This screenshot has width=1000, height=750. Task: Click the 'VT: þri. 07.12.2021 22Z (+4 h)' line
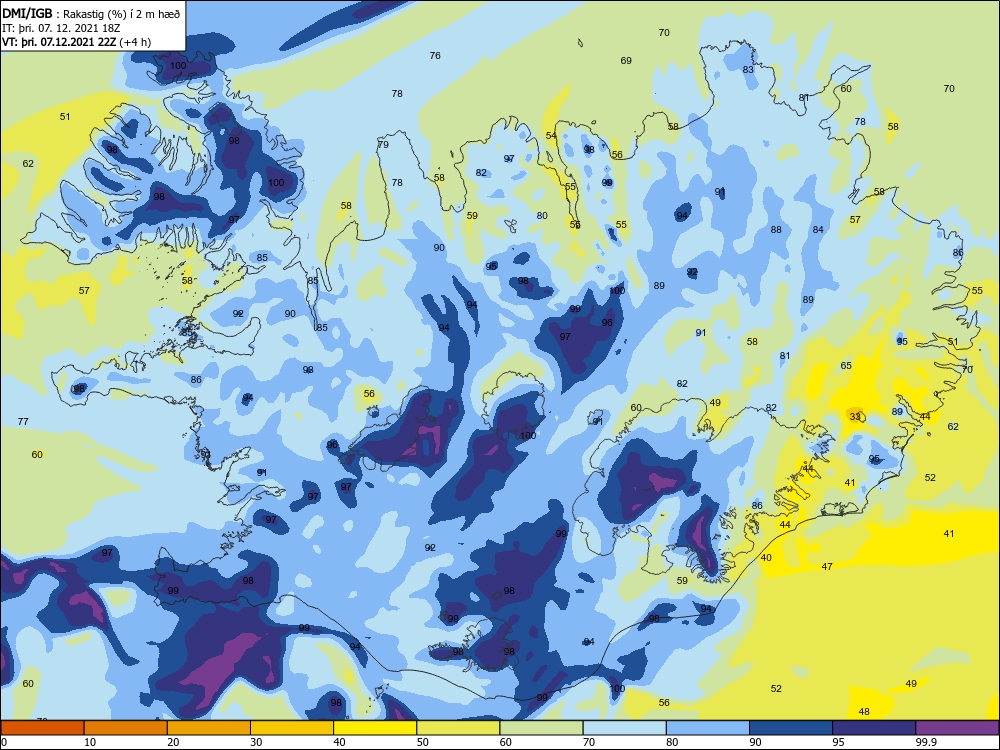[x=77, y=42]
